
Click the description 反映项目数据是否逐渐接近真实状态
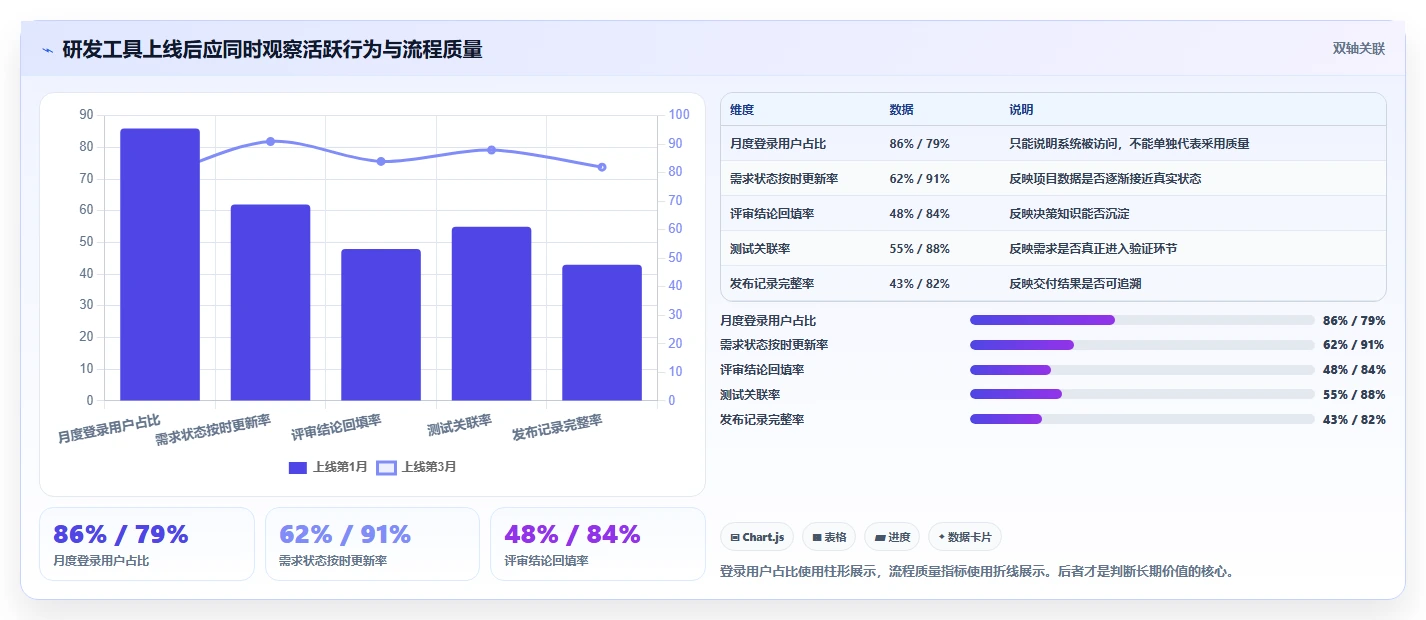point(1105,179)
